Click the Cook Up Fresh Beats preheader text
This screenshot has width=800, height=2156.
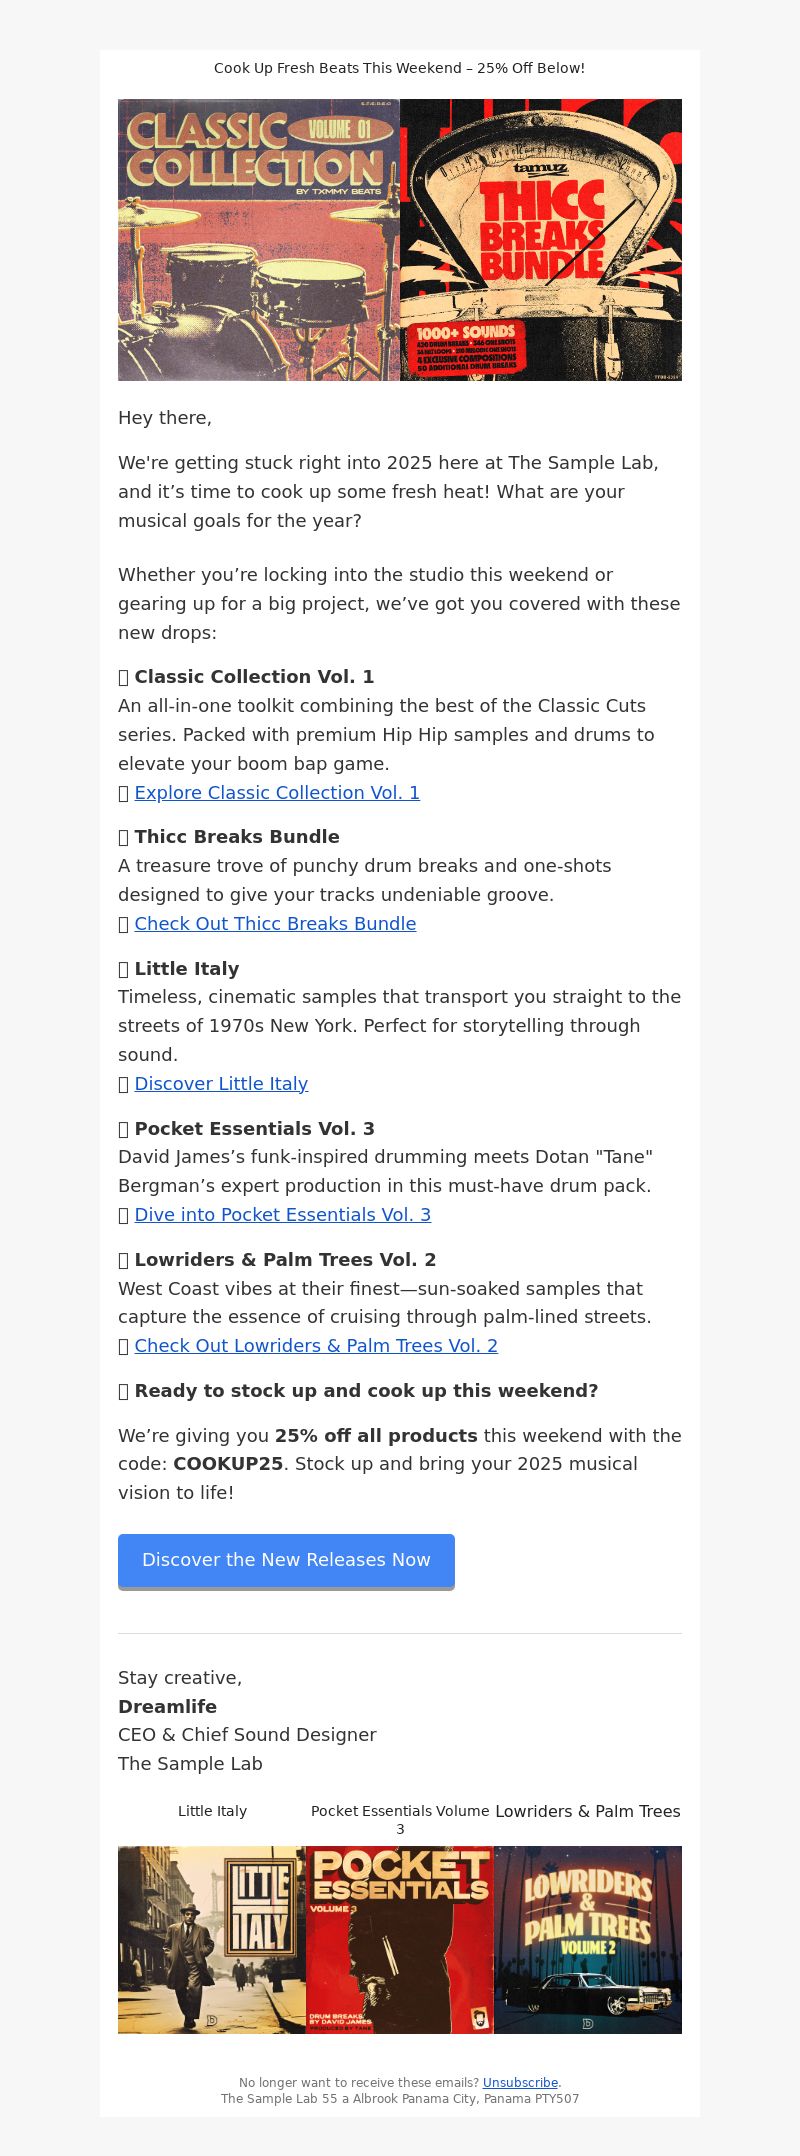click(x=400, y=68)
